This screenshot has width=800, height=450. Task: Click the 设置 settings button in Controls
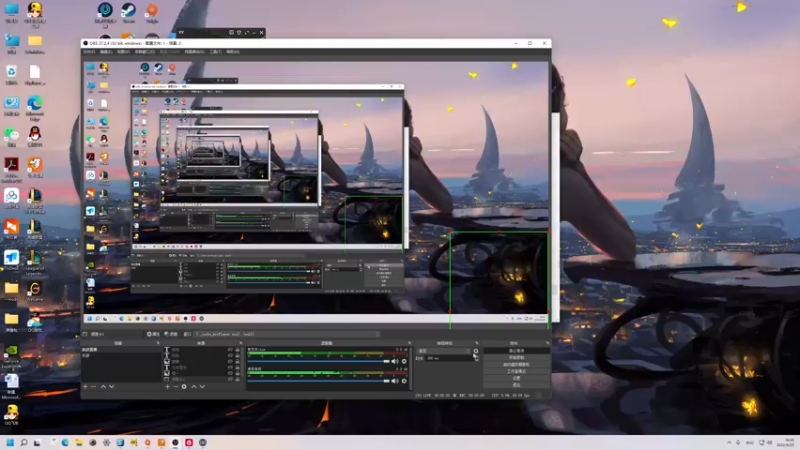coord(516,378)
